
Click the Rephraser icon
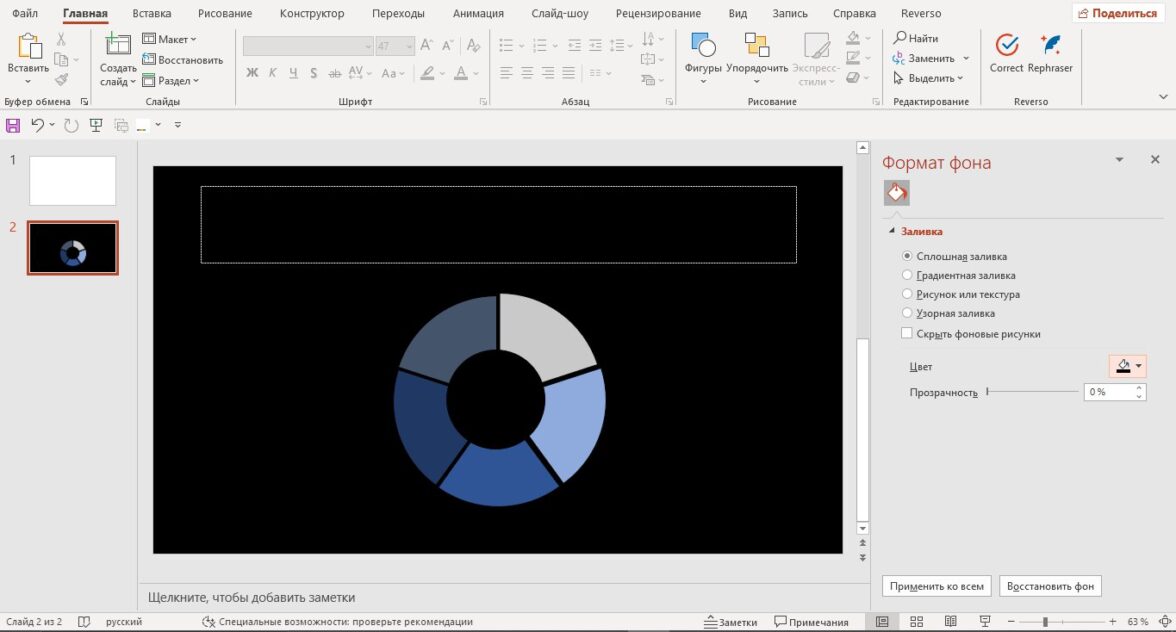tap(1050, 46)
